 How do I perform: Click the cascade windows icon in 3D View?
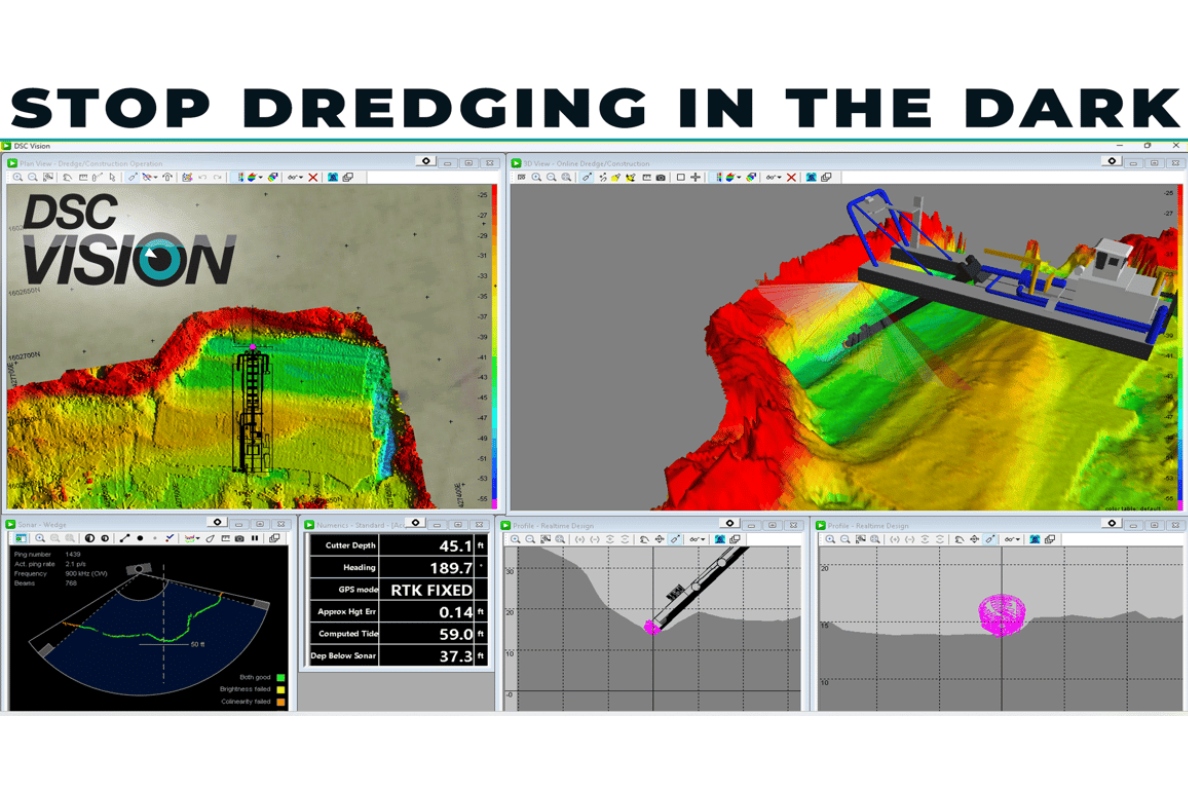[826, 177]
